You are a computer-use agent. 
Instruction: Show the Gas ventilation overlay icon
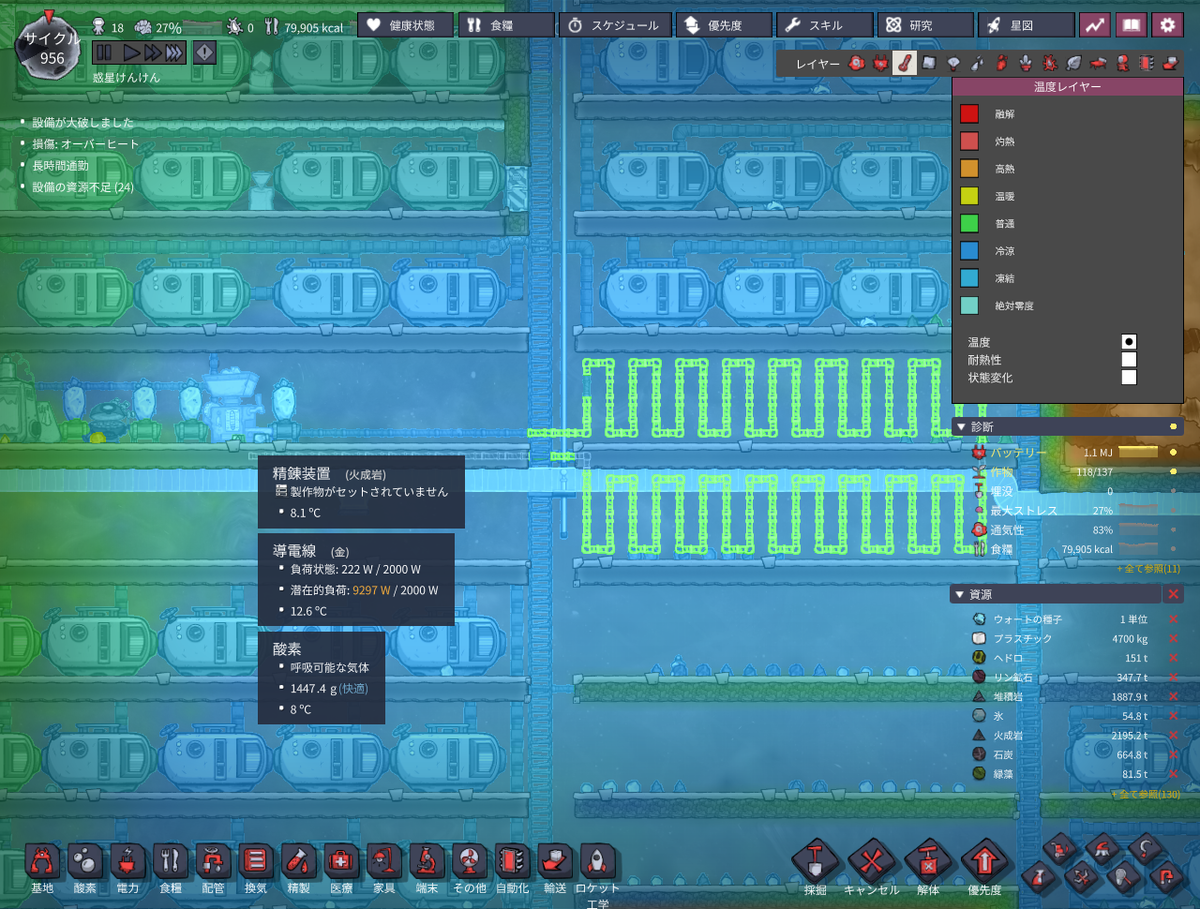point(1001,64)
